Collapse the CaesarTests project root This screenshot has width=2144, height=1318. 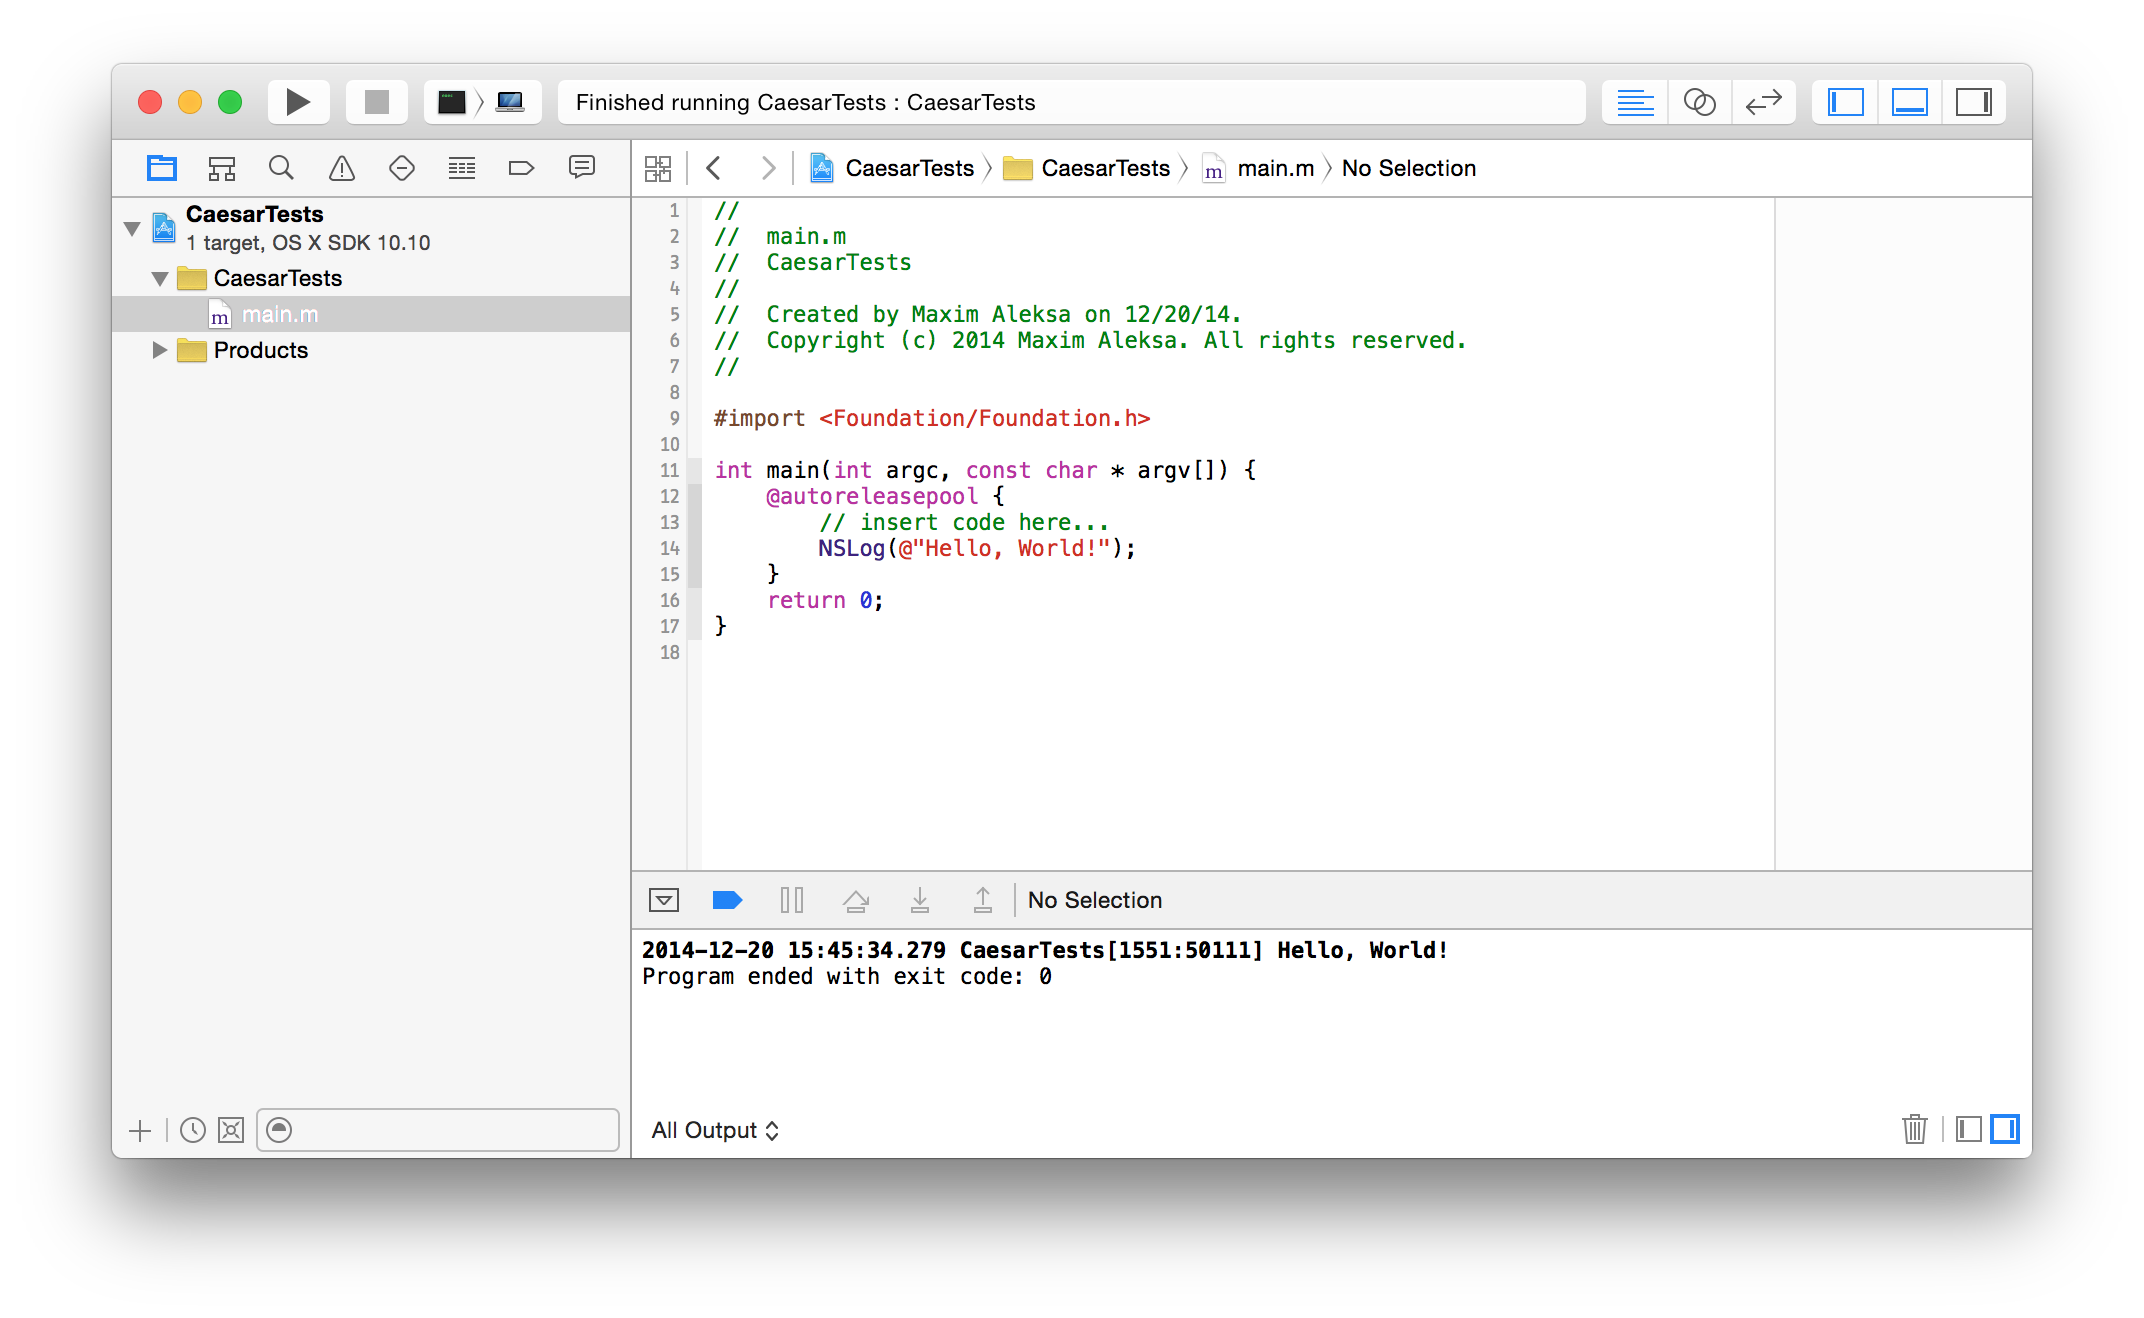[x=132, y=228]
